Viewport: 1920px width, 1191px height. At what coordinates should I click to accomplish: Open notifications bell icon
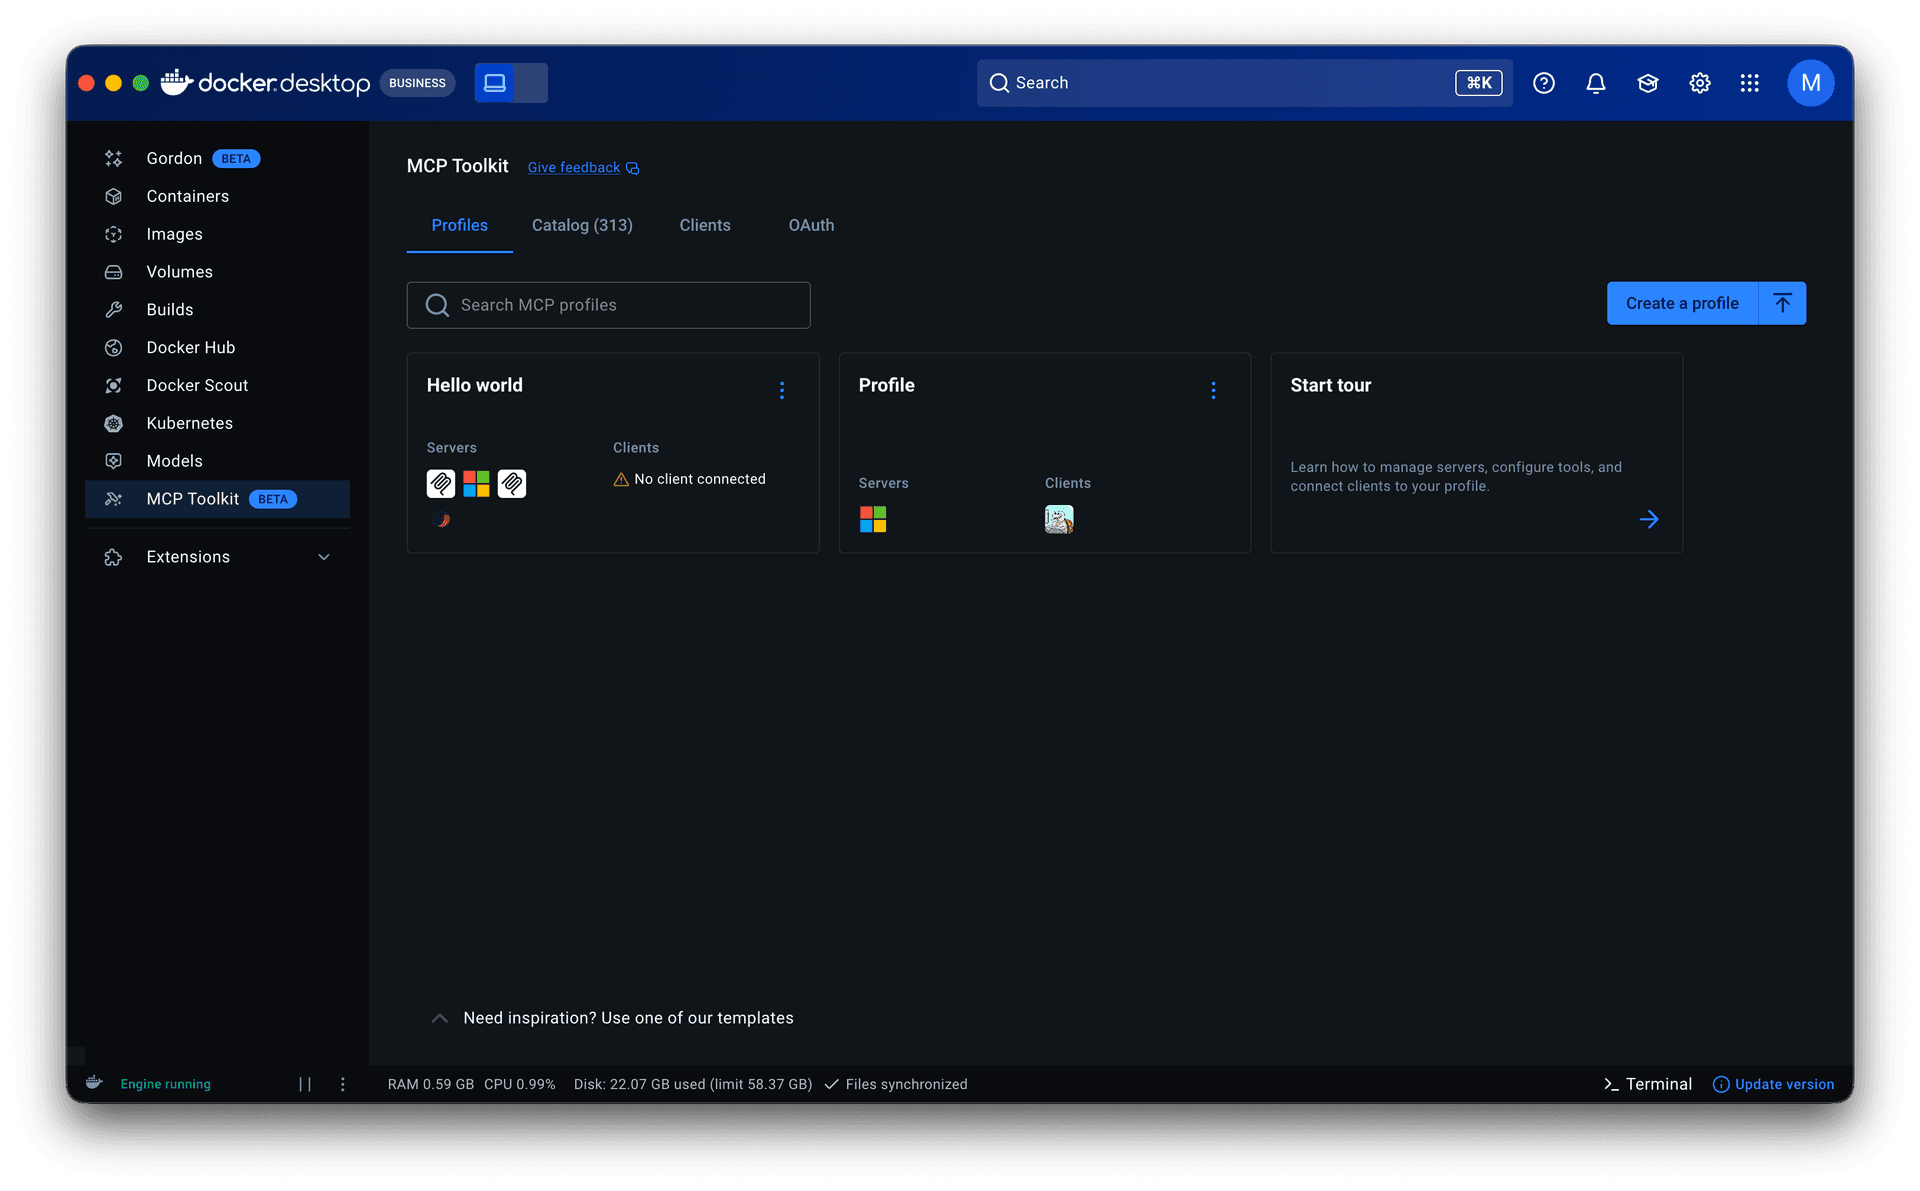tap(1595, 83)
